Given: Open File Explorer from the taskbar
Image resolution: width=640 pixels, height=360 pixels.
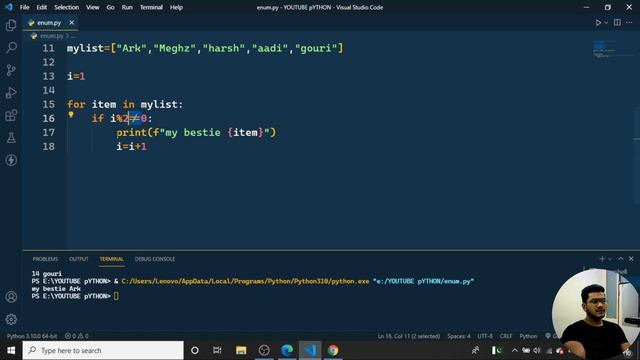Looking at the screenshot, I should coord(241,350).
